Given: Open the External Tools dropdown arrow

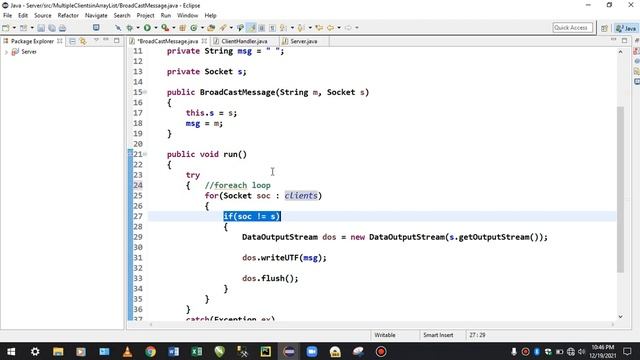Looking at the screenshot, I should coord(173,28).
